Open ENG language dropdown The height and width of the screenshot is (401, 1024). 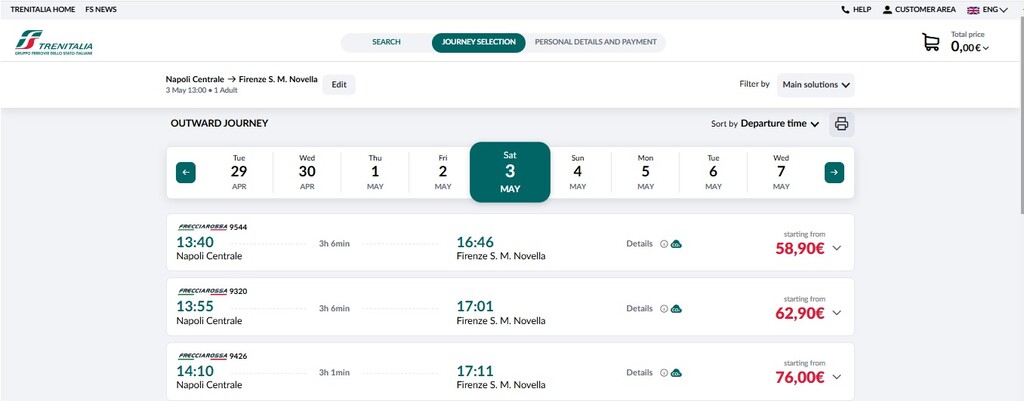click(x=995, y=10)
